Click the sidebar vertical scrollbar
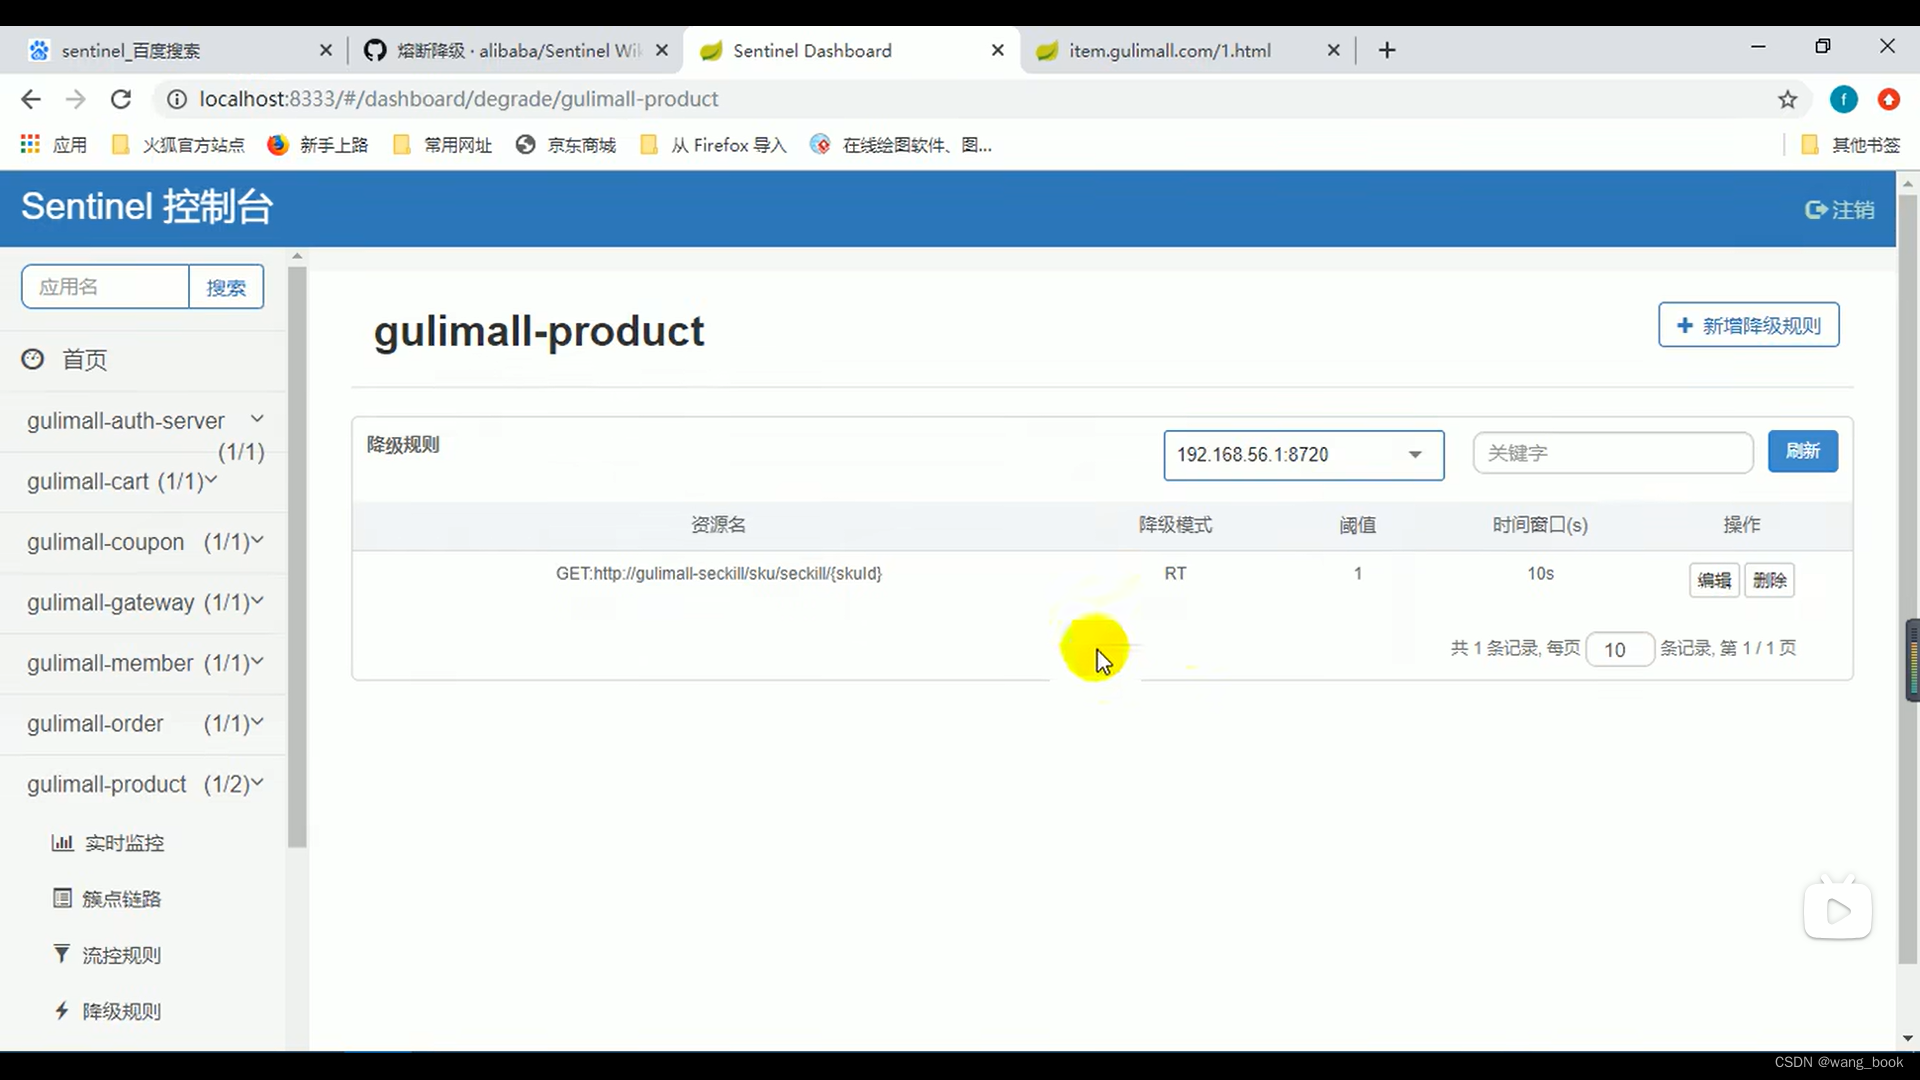 coord(297,555)
